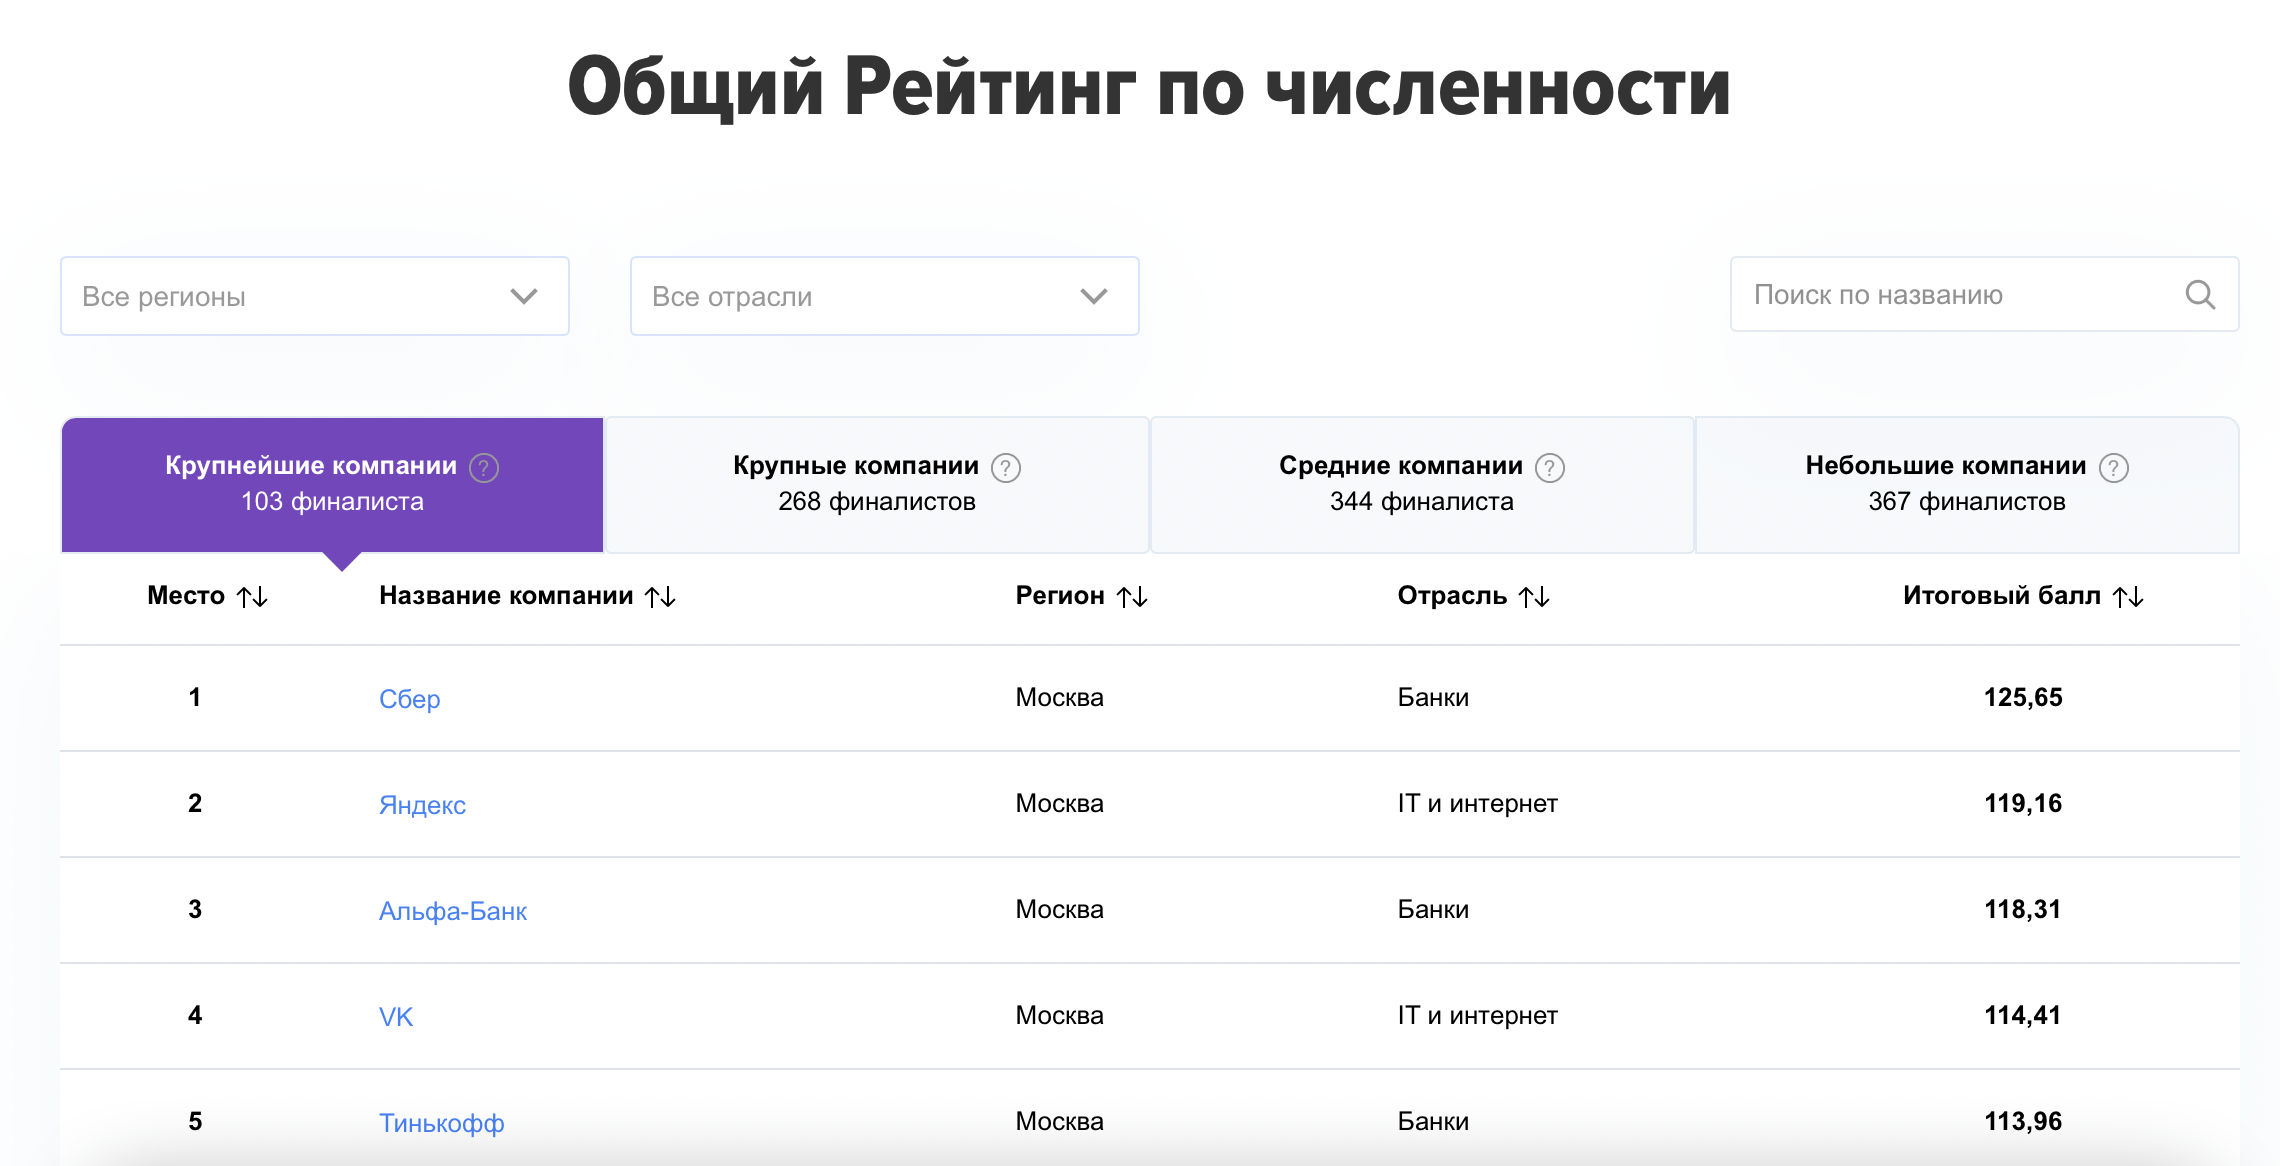This screenshot has width=2280, height=1166.
Task: Click Москва in the Яндекс row
Action: click(x=1059, y=803)
